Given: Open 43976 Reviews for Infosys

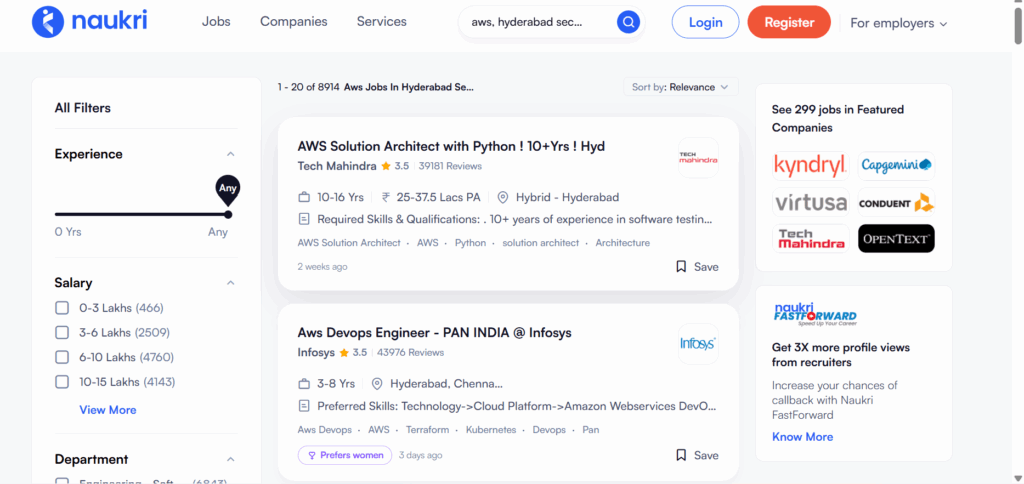Looking at the screenshot, I should point(410,353).
